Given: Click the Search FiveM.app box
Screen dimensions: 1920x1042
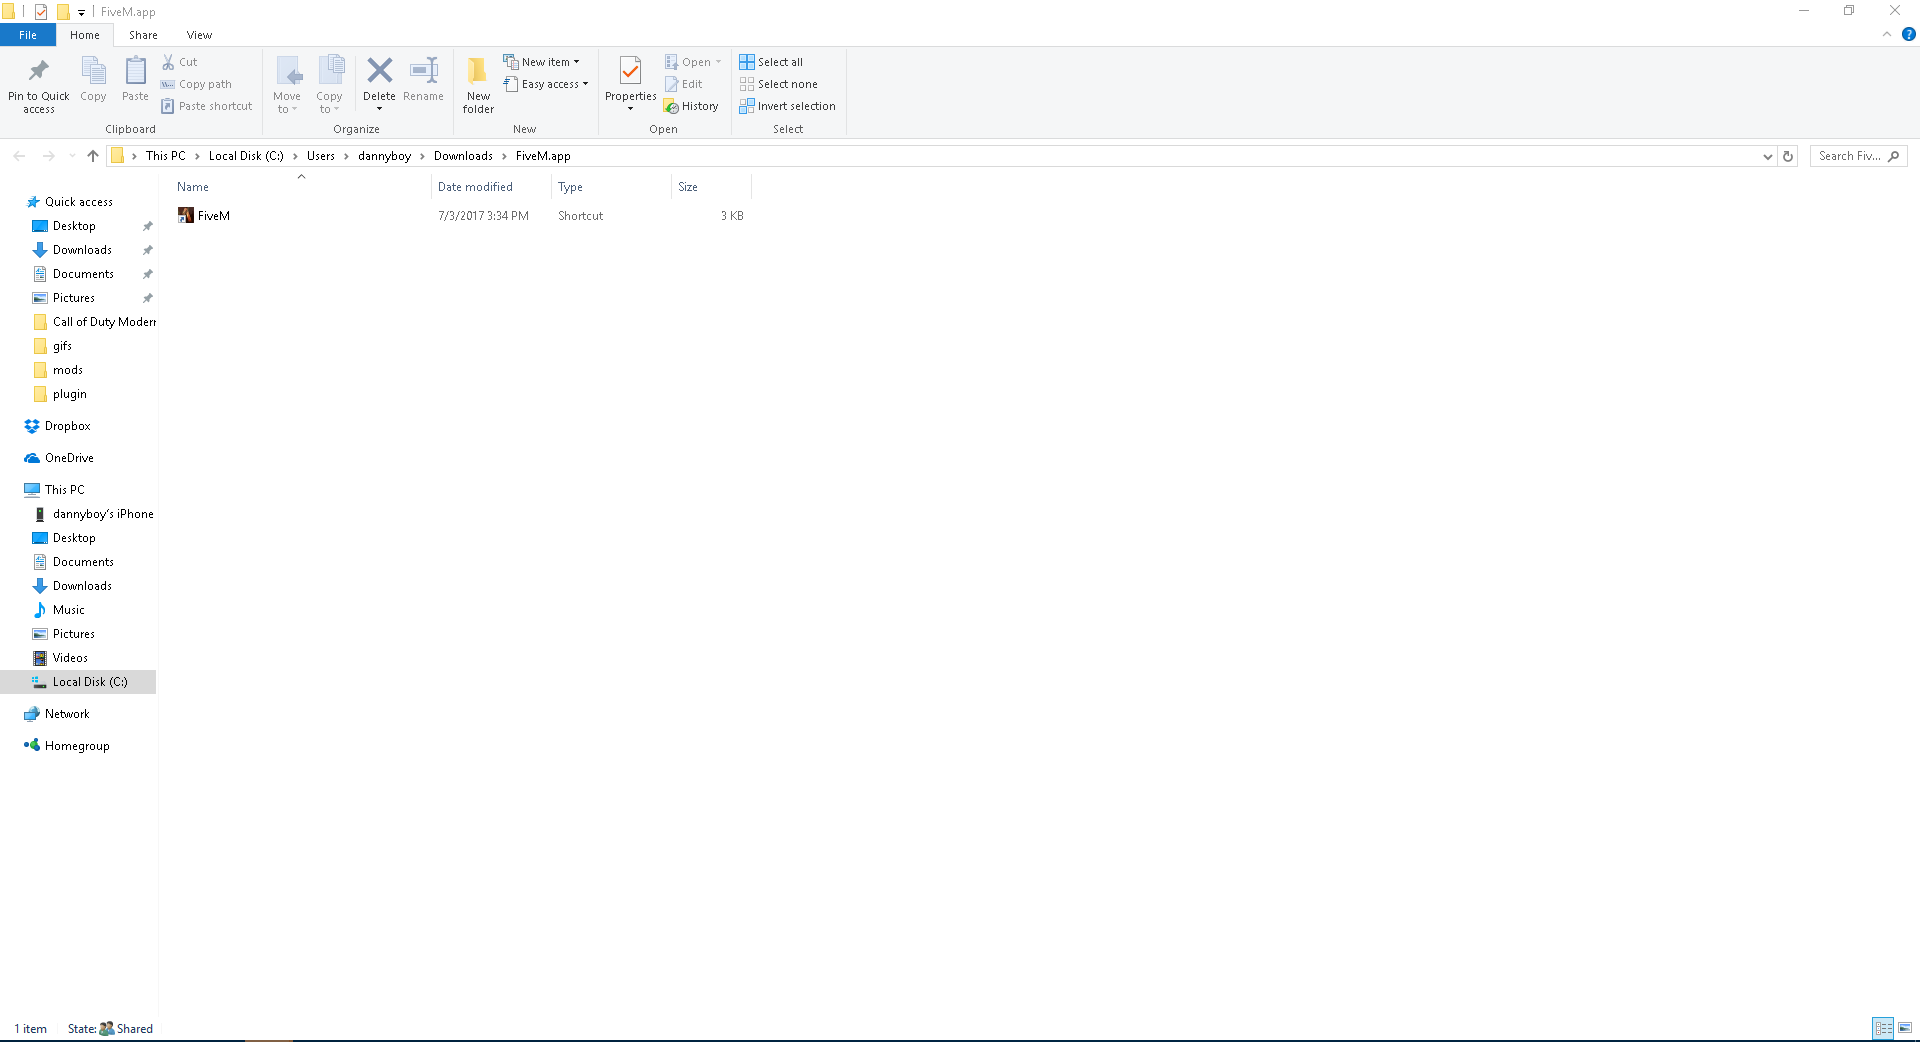Looking at the screenshot, I should pyautogui.click(x=1858, y=156).
